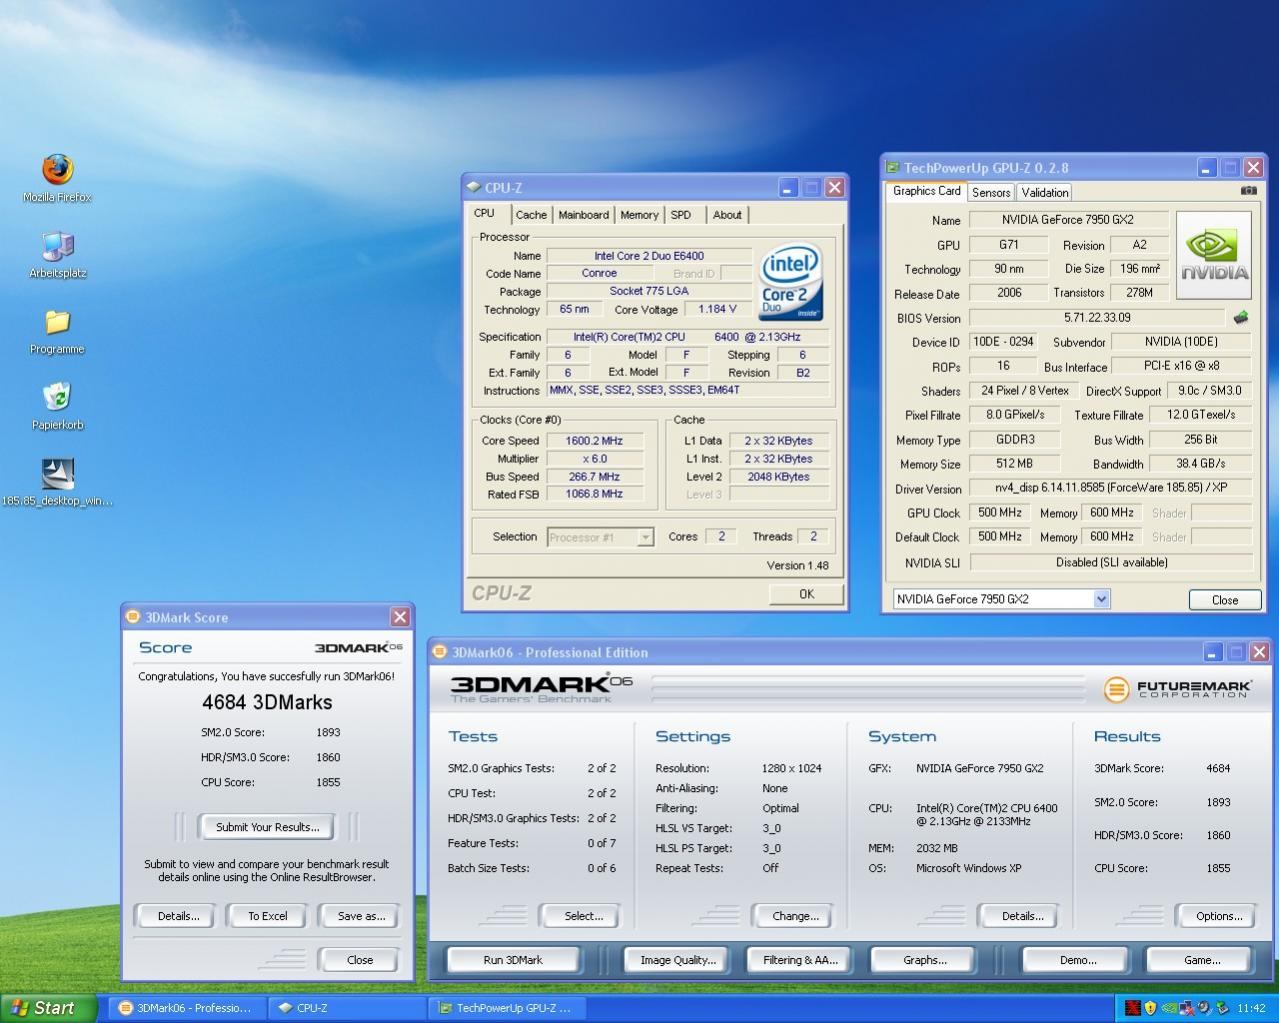Open the Filtering & AA settings button
This screenshot has height=1023, width=1279.
point(799,960)
